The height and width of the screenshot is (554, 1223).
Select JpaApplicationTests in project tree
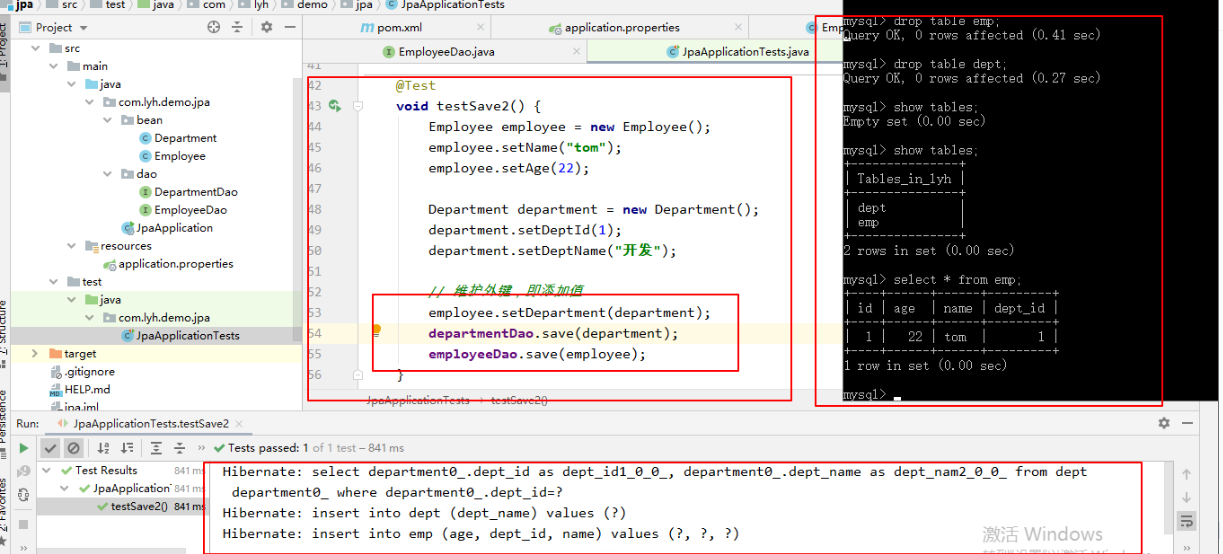click(x=179, y=336)
